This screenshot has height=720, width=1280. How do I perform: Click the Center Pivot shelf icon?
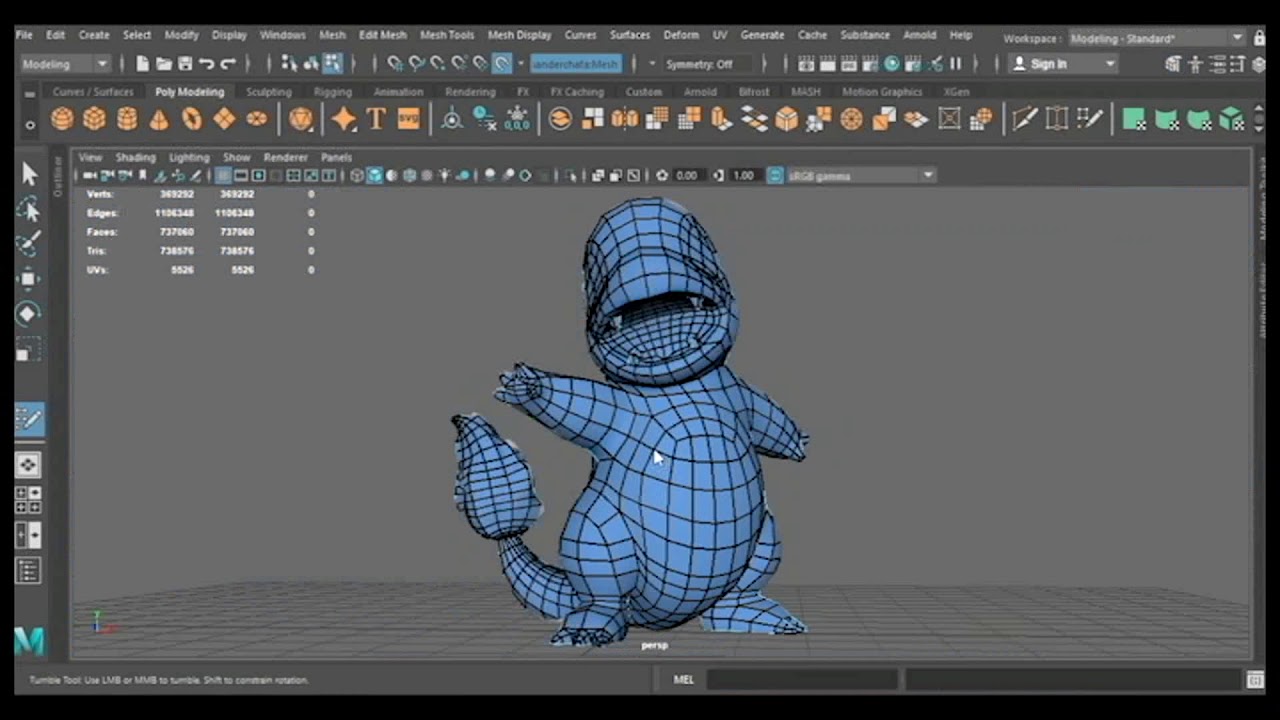pyautogui.click(x=452, y=119)
